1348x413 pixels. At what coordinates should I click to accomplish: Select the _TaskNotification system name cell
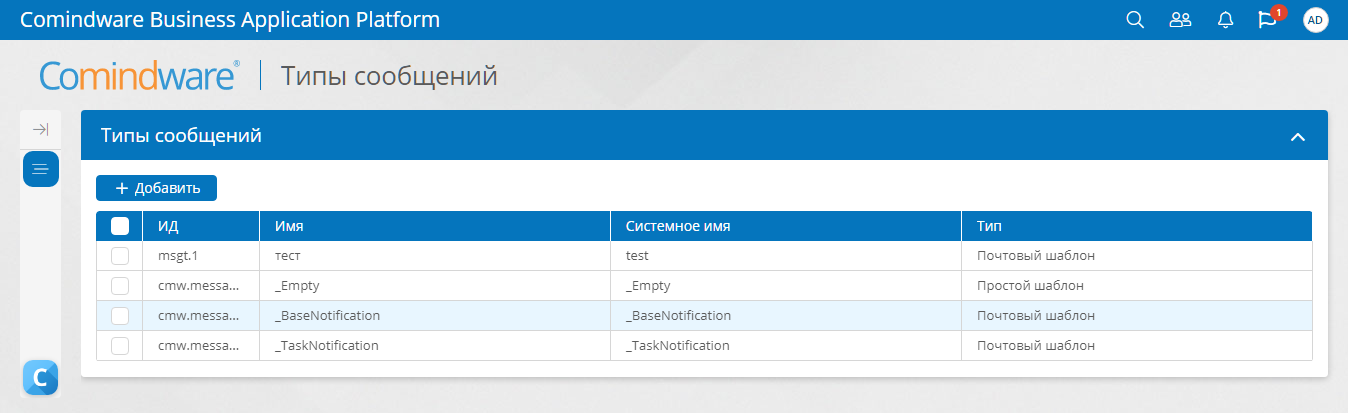(786, 346)
